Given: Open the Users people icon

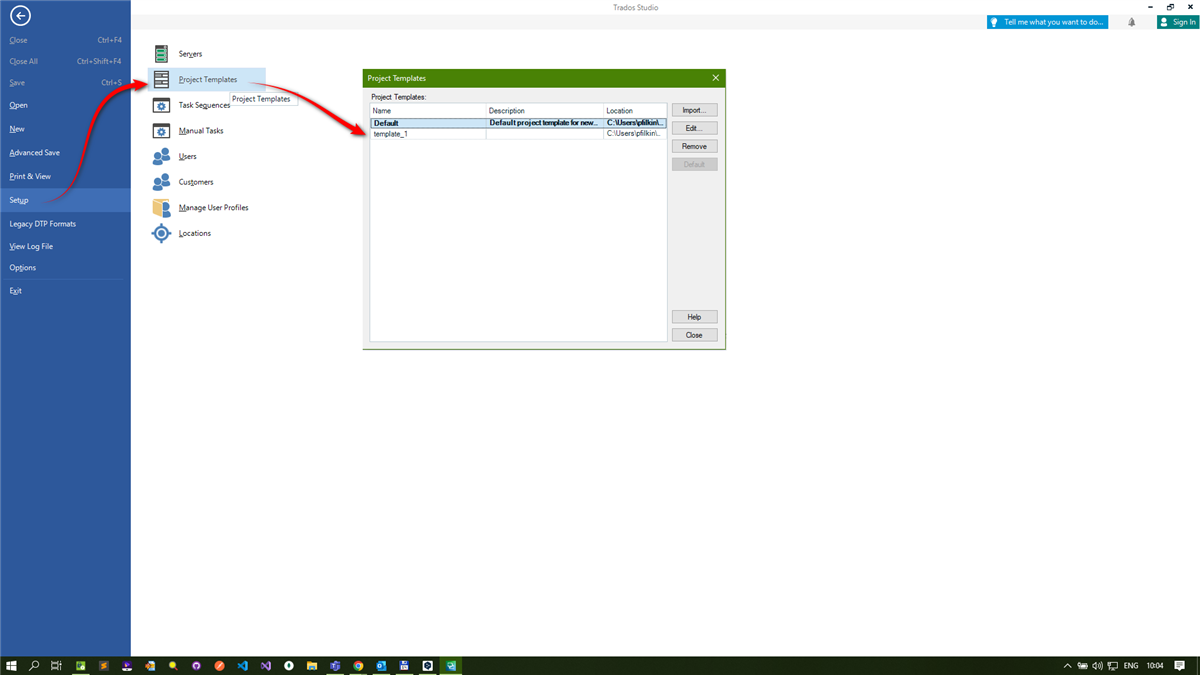Looking at the screenshot, I should coord(161,156).
